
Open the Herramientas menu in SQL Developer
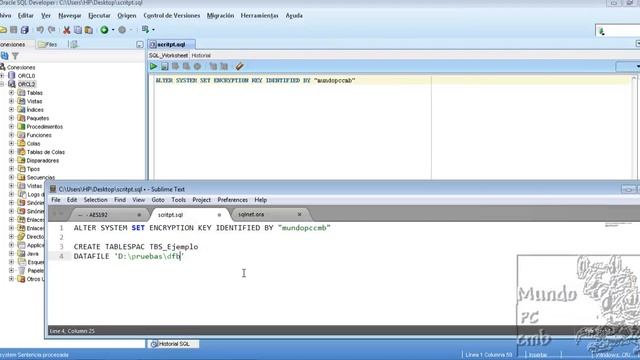[x=259, y=16]
